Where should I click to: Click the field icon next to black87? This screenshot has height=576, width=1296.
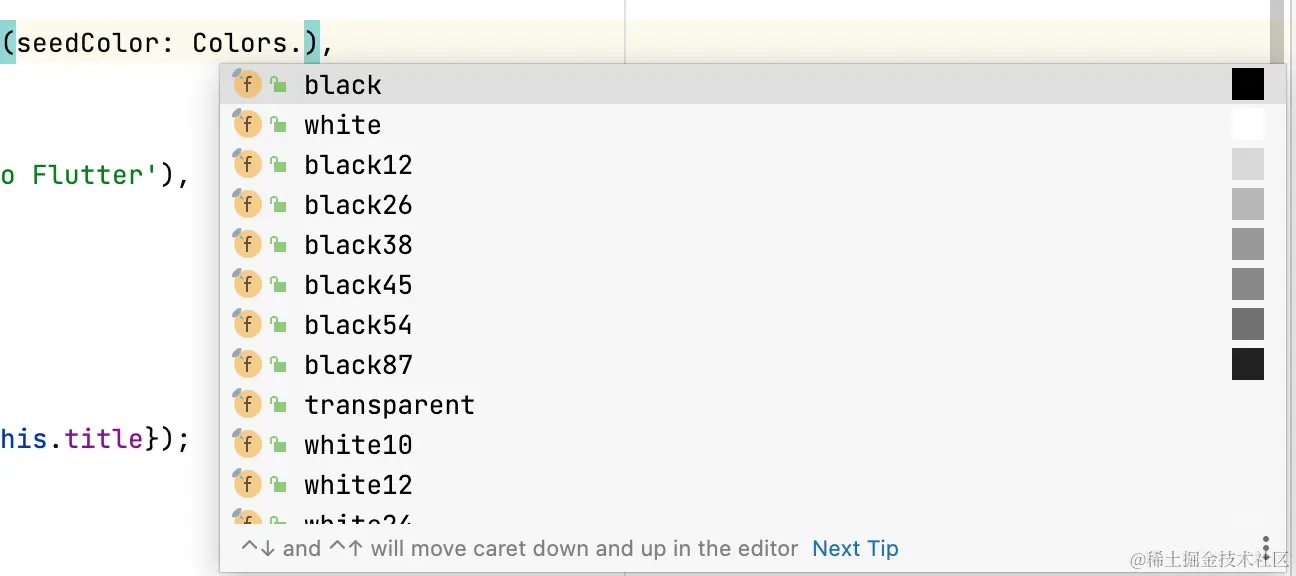247,364
